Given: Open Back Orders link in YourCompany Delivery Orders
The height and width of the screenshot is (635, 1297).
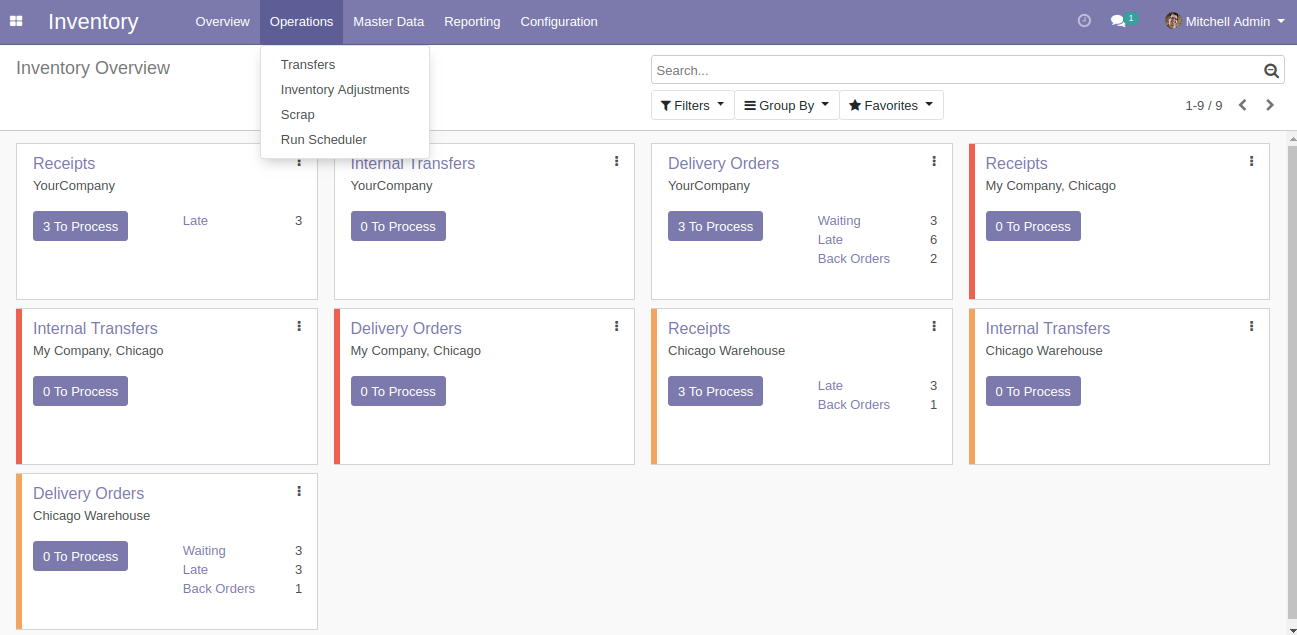Looking at the screenshot, I should tap(853, 259).
